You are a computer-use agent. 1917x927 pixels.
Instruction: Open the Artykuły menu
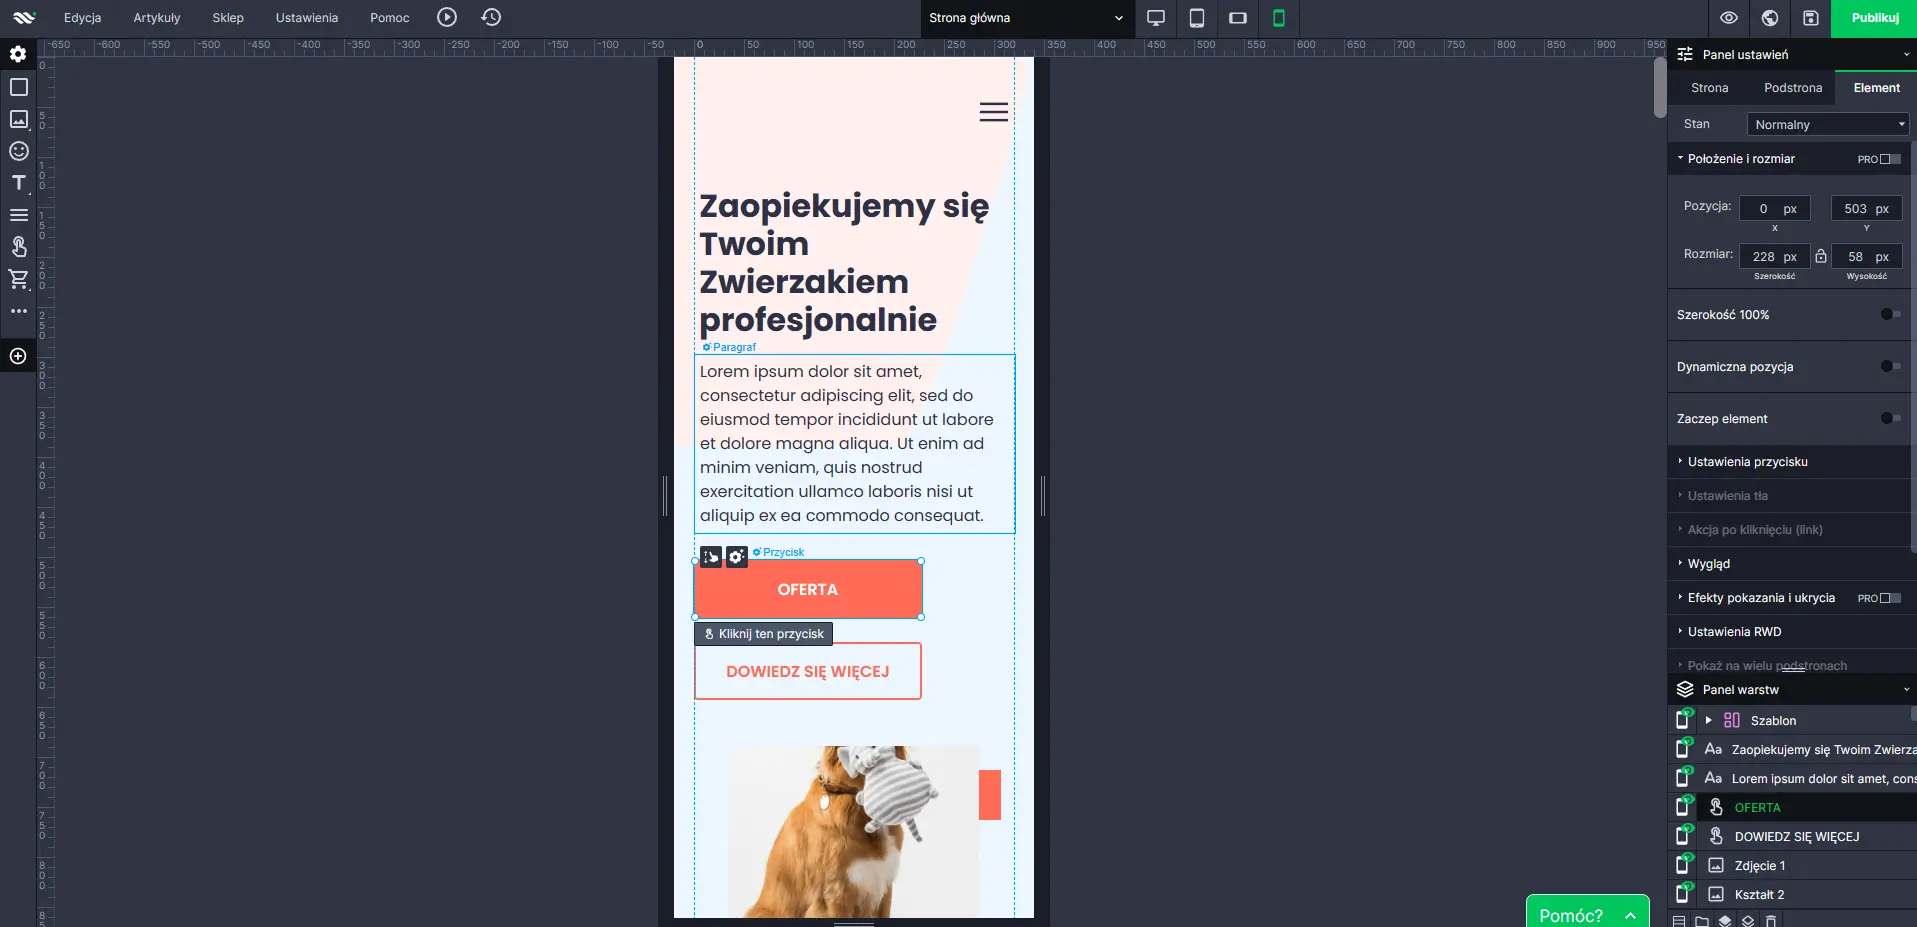tap(157, 18)
